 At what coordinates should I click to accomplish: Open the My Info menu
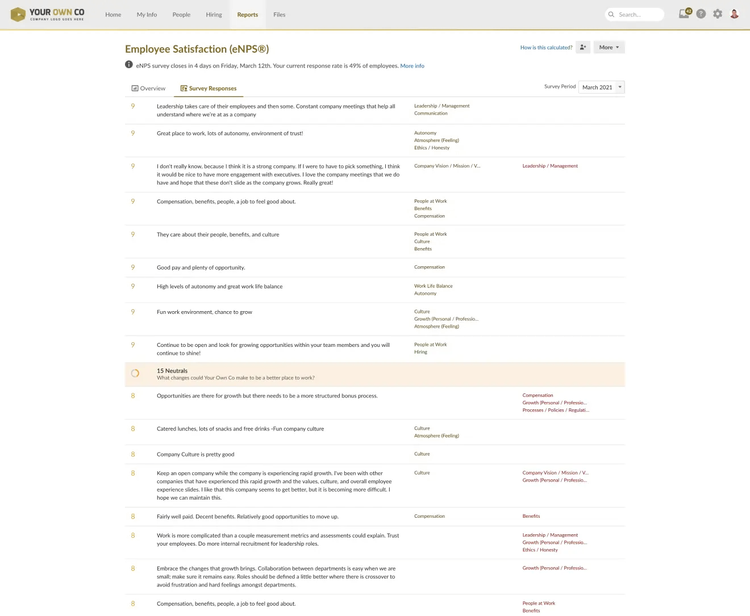coord(147,14)
